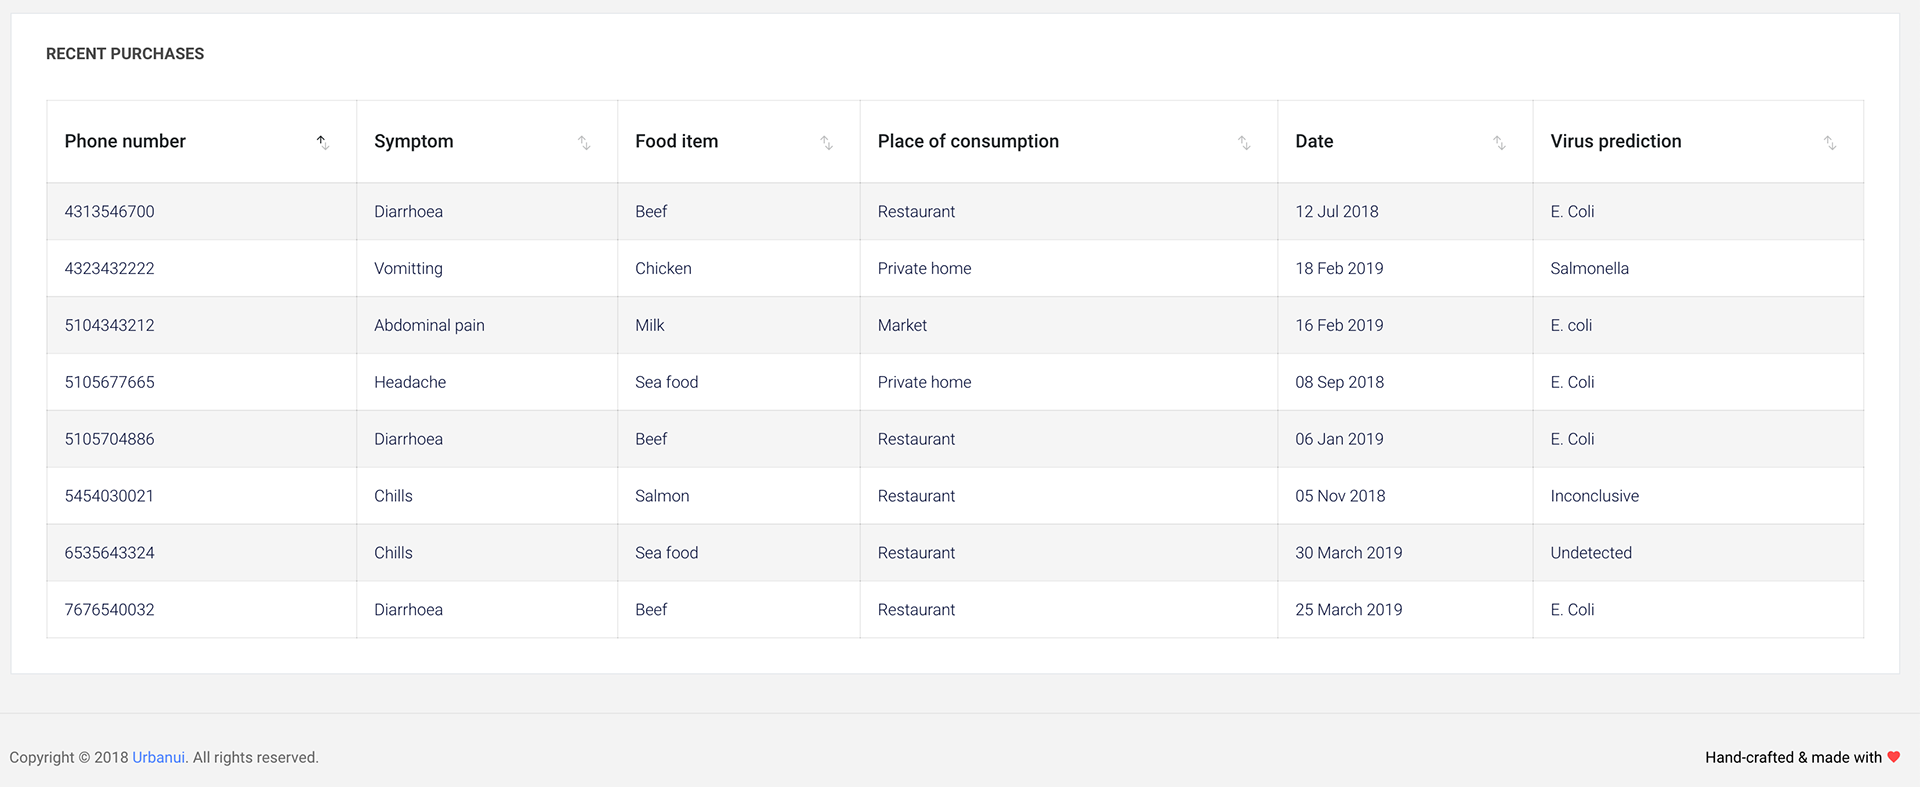The width and height of the screenshot is (1920, 787).
Task: Select phone number 7676540032 row
Action: coord(110,610)
